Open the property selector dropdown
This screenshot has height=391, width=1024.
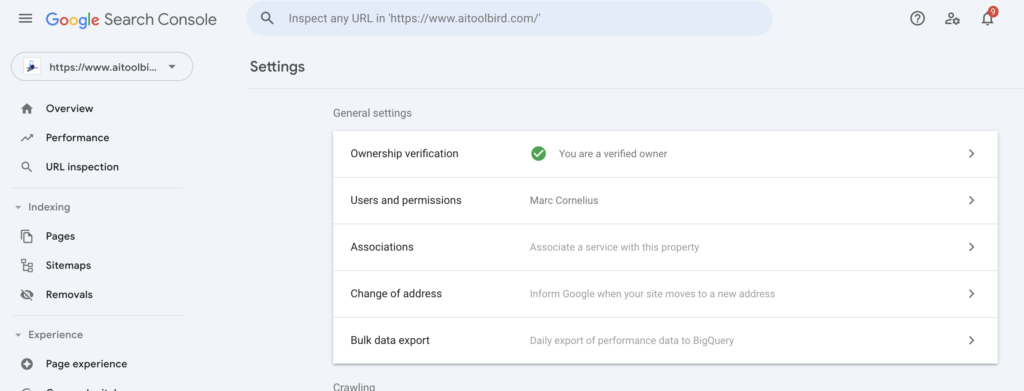pos(102,67)
